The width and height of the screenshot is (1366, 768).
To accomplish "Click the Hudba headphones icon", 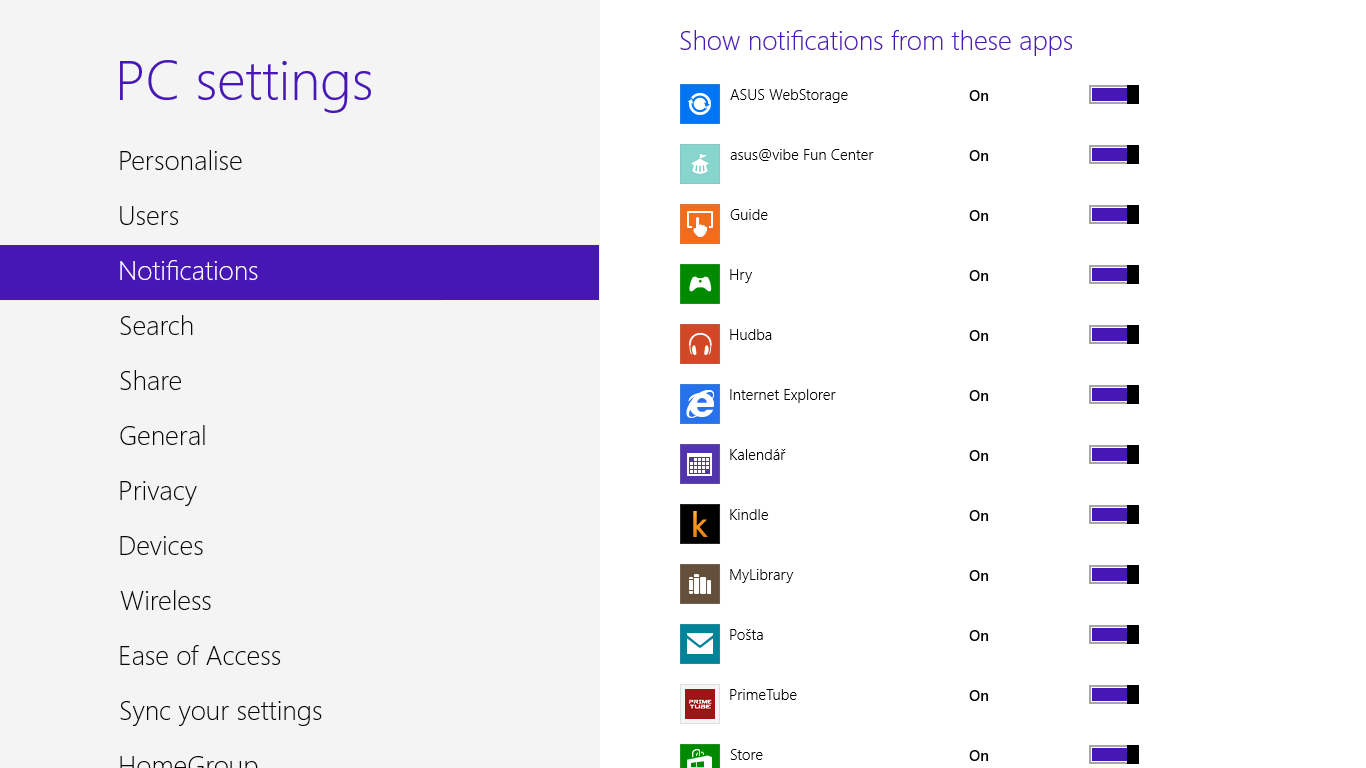I will [699, 344].
